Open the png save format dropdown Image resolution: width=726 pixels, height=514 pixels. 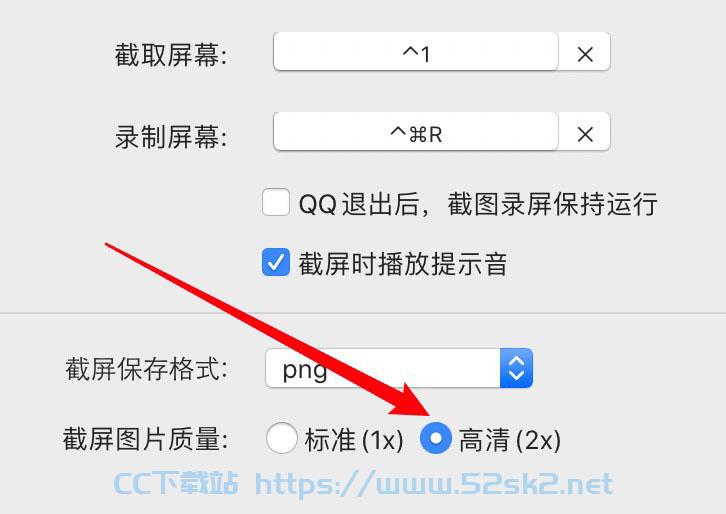399,368
